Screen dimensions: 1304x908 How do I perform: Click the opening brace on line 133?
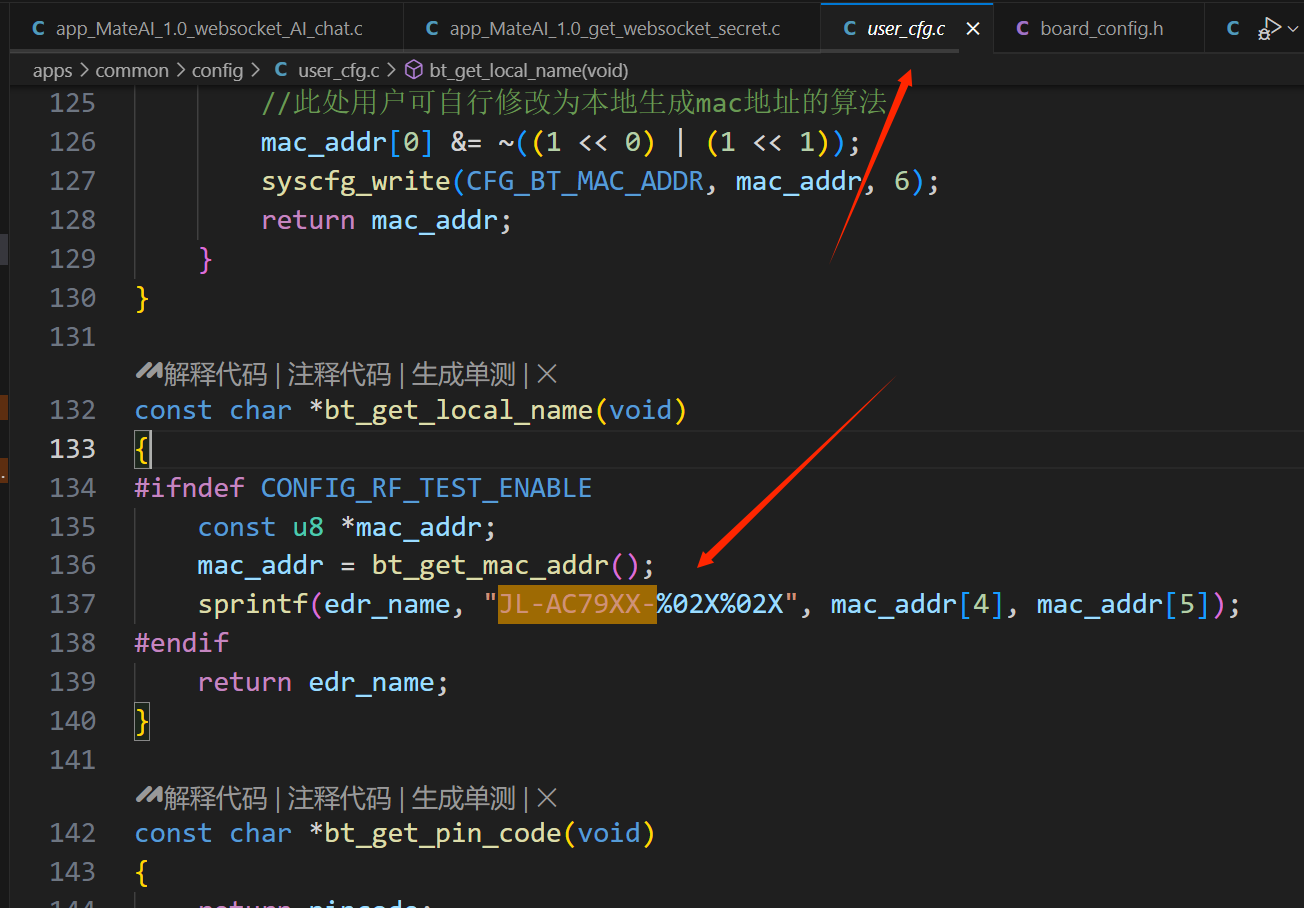point(142,449)
